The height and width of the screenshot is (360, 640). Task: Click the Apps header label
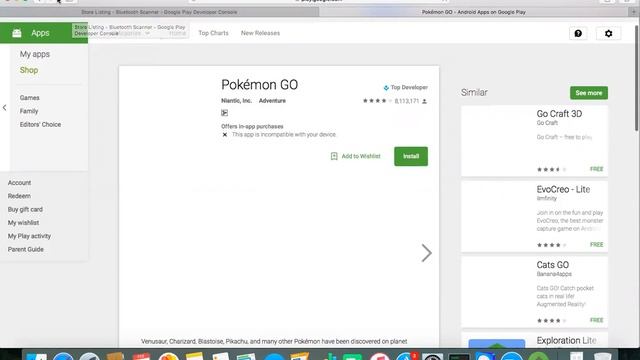pyautogui.click(x=40, y=33)
